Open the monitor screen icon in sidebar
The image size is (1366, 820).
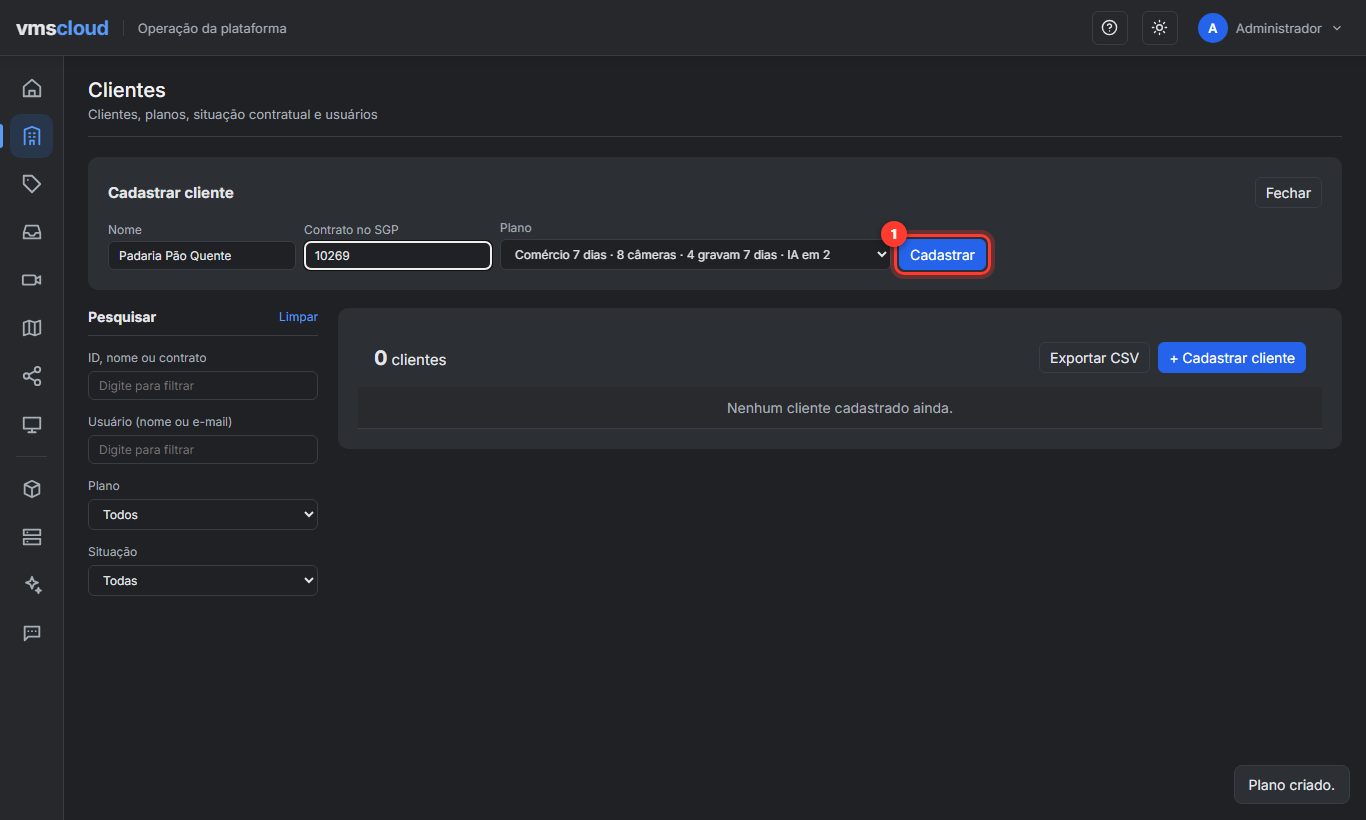click(x=32, y=424)
